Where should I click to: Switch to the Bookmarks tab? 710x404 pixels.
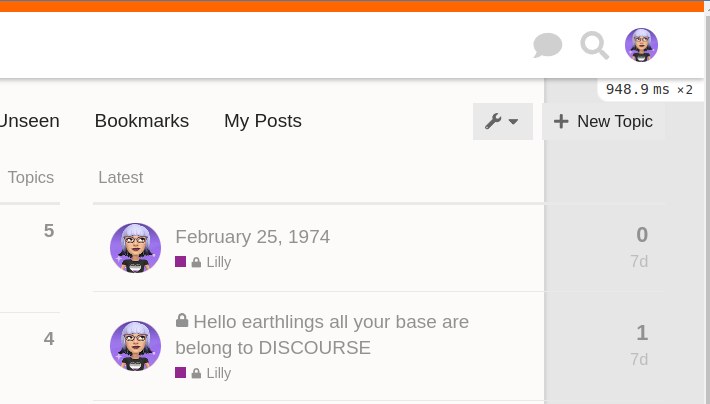tap(142, 121)
